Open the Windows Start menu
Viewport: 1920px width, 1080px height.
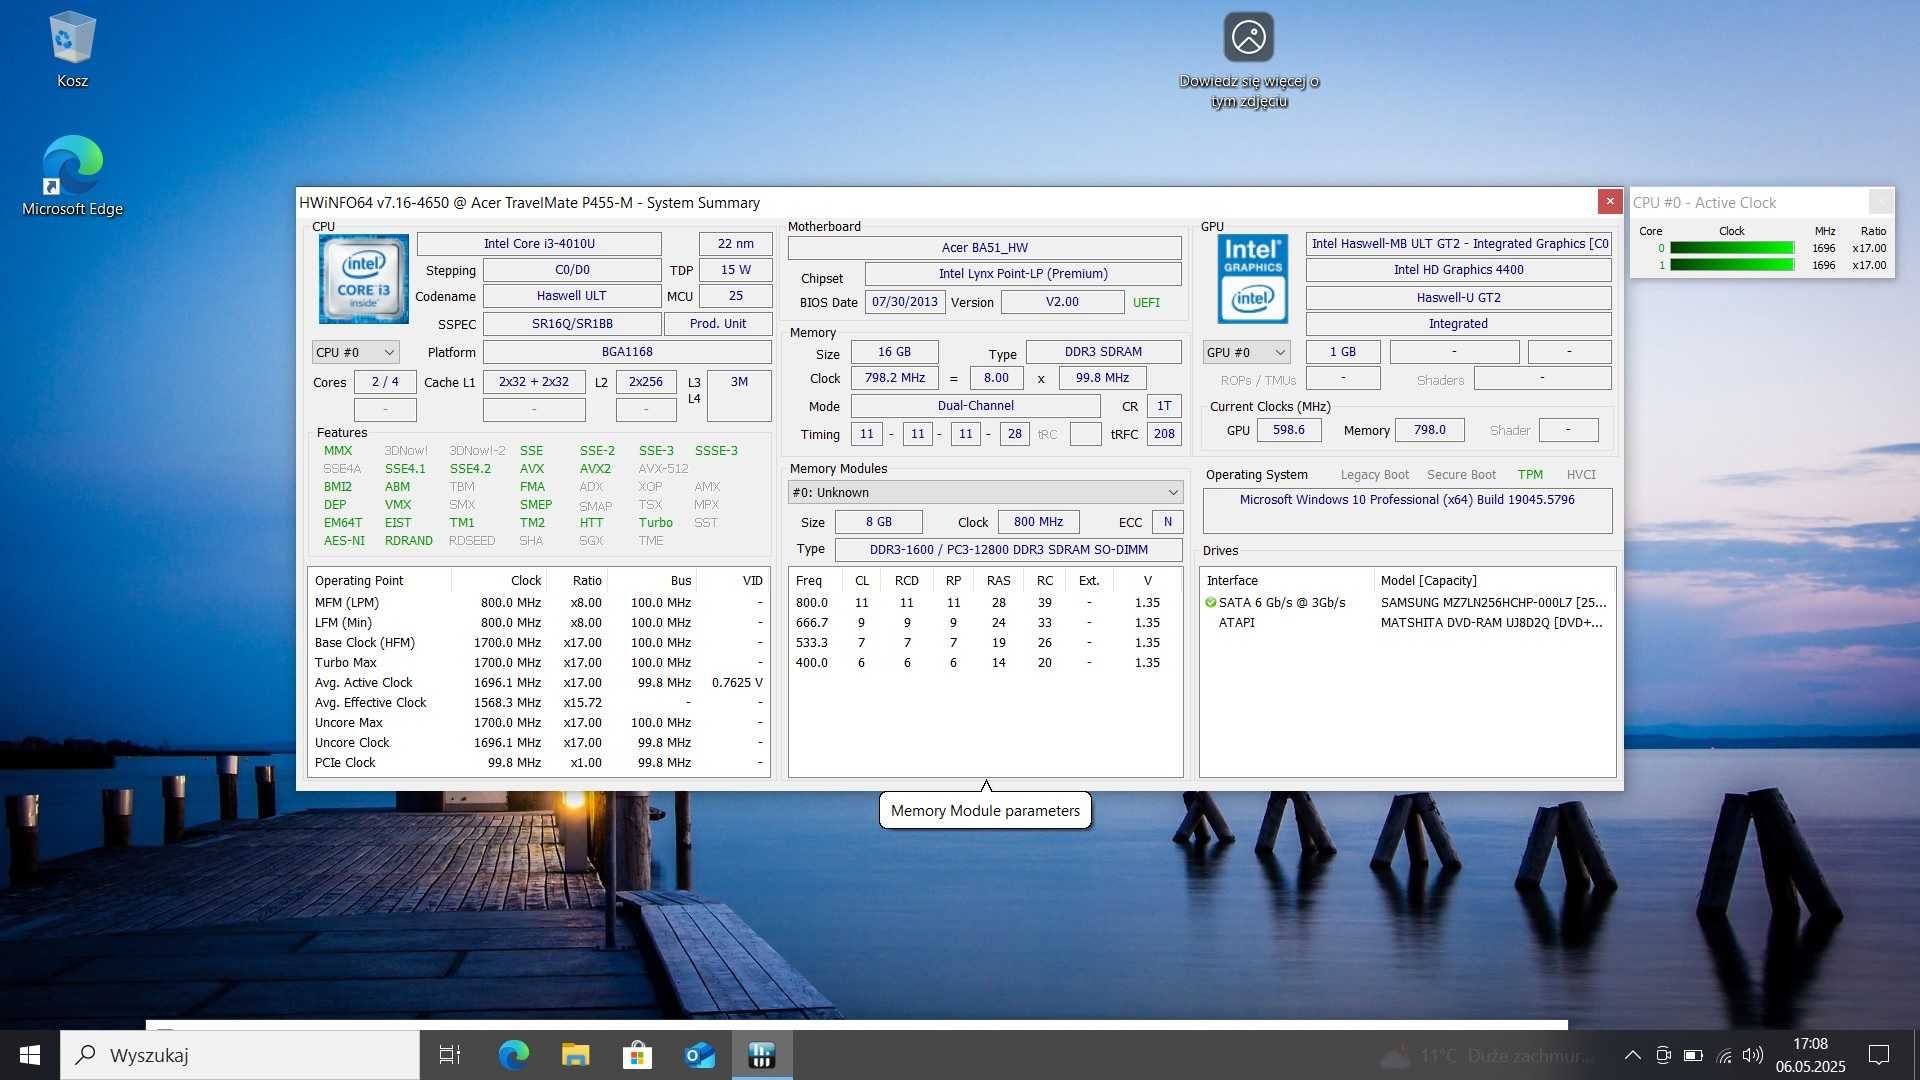[x=30, y=1055]
